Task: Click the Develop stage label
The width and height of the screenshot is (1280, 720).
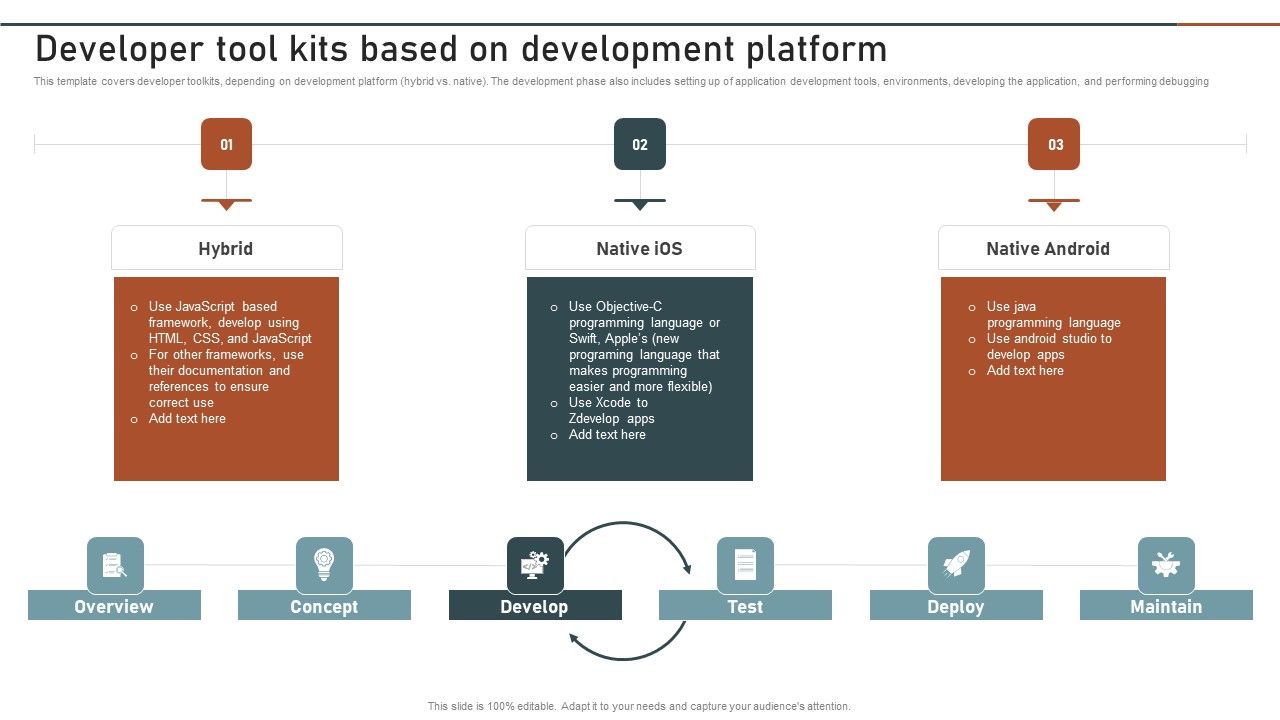Action: click(535, 606)
